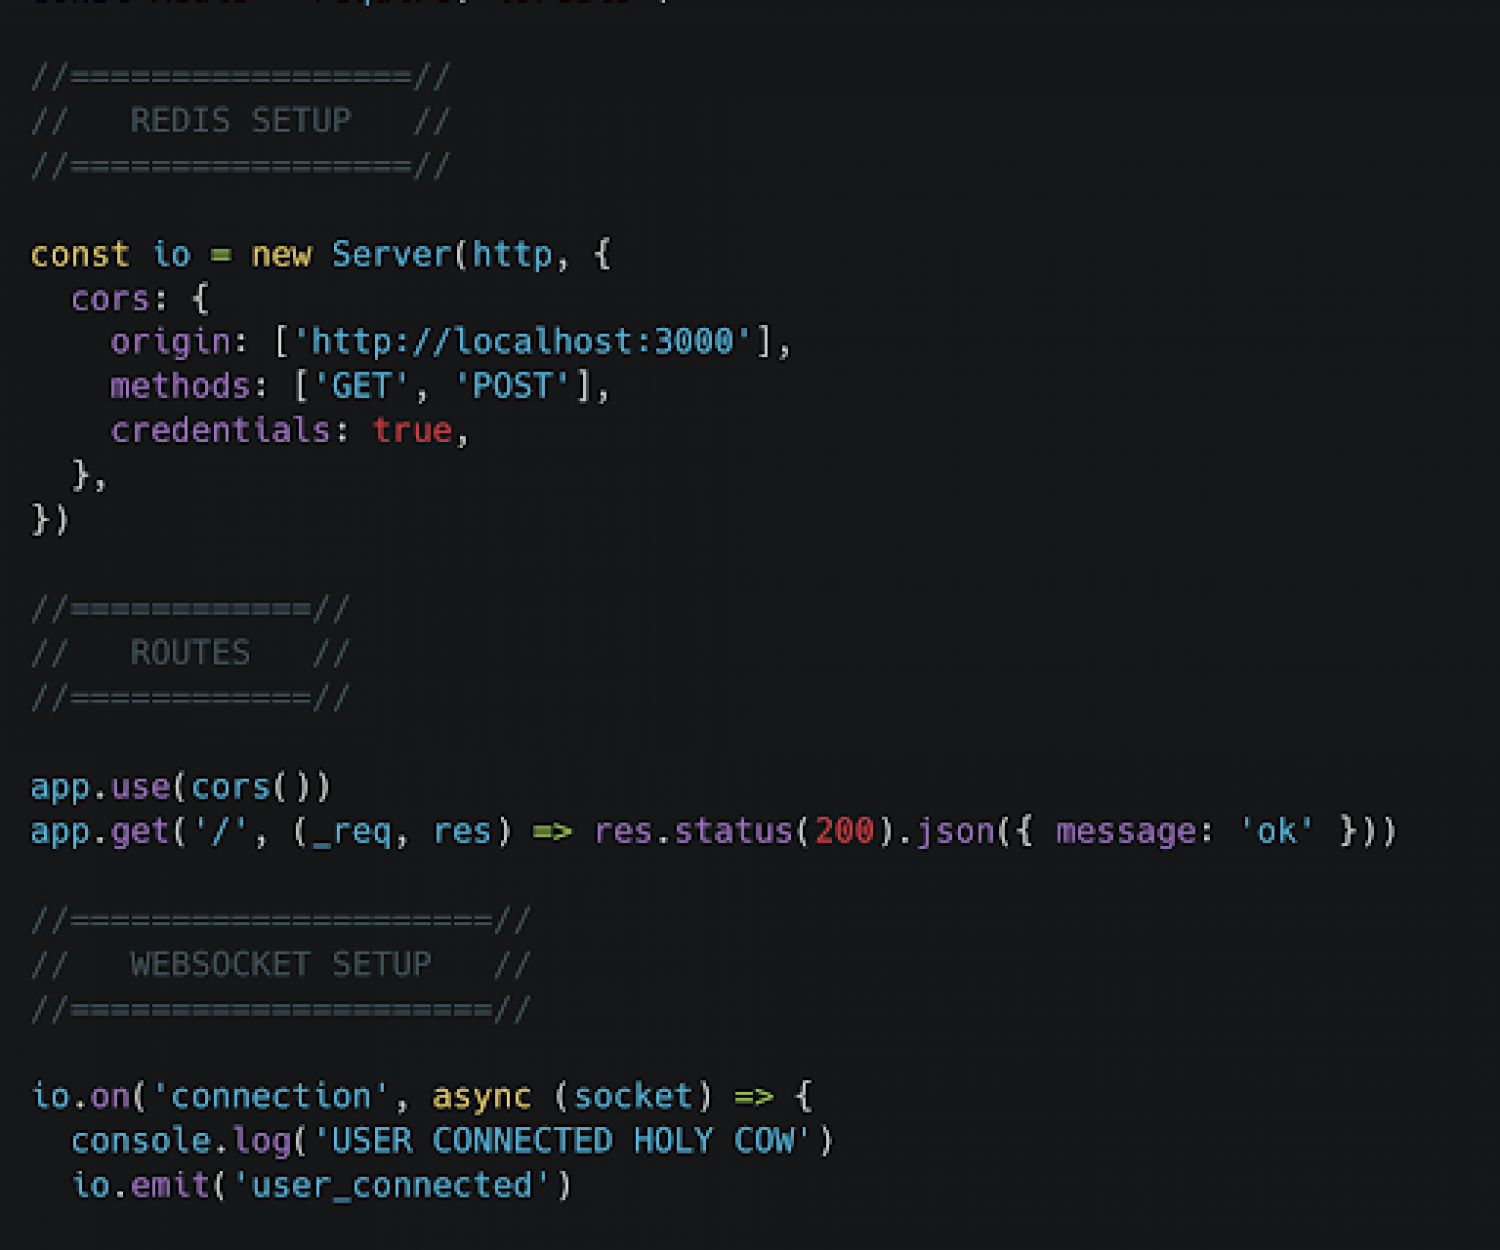Click the 'json' method call

[x=955, y=831]
